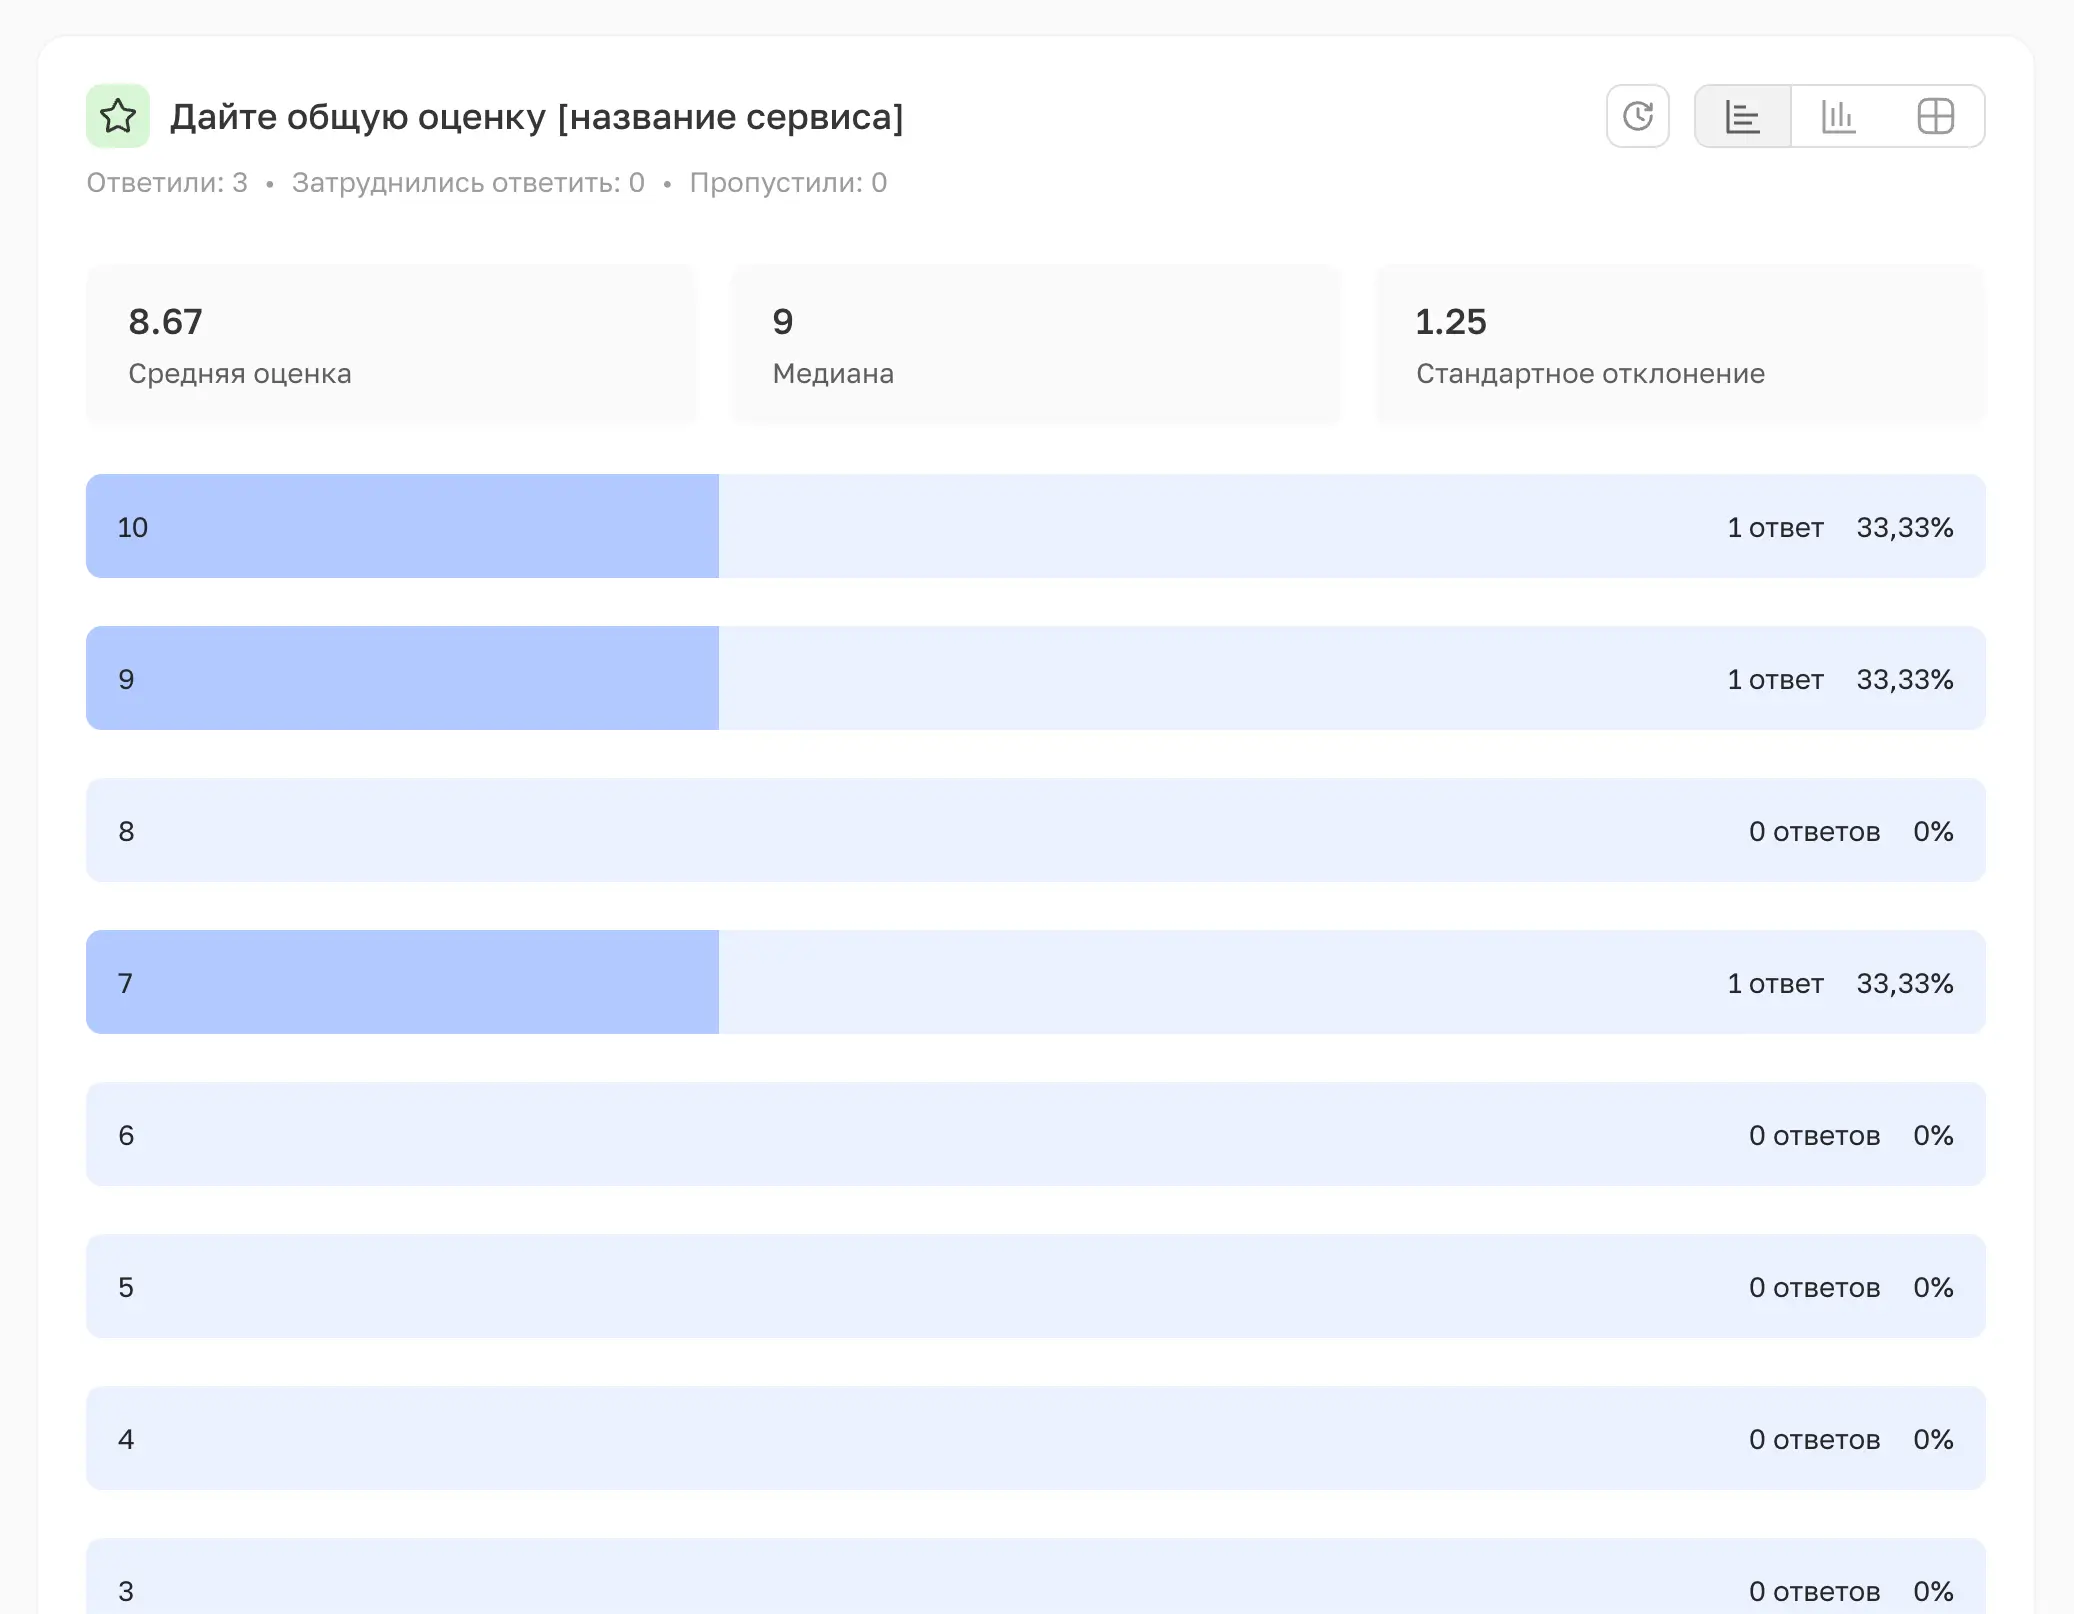Screen dimensions: 2074x1614
Task: Click the question title text
Action: [536, 117]
